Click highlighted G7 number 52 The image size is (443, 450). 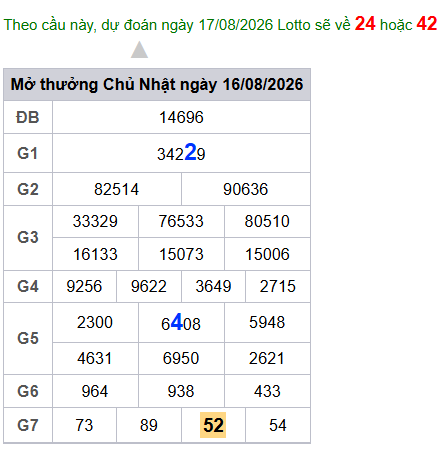pos(213,425)
